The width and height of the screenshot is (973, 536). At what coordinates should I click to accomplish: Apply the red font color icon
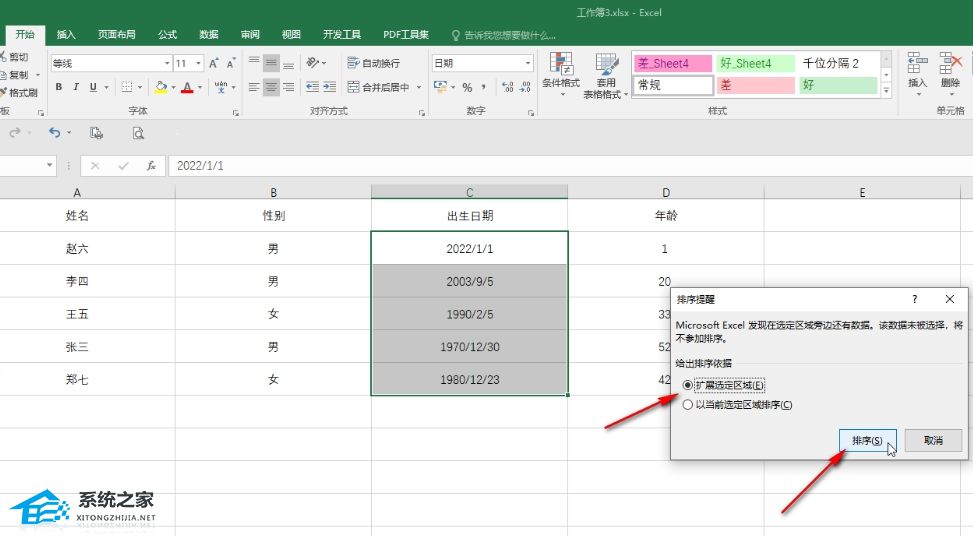click(x=187, y=87)
